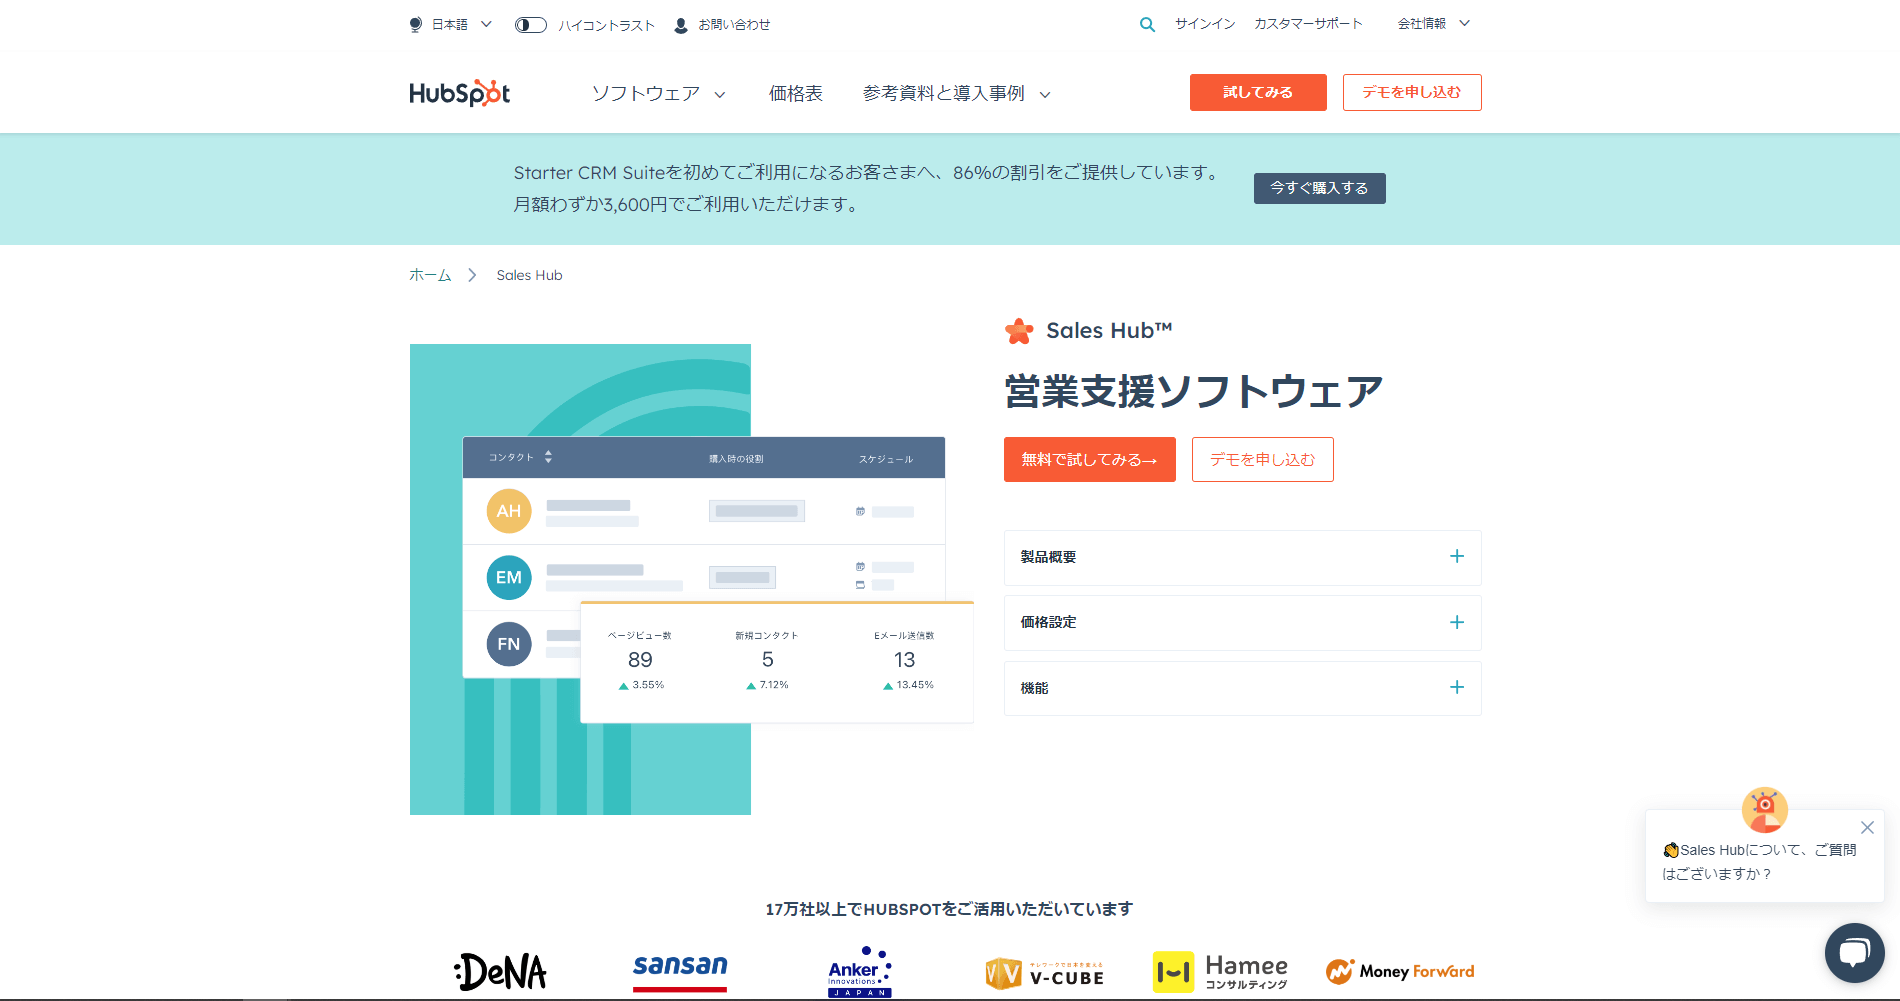
Task: Open カスタマーサポート link
Action: coord(1308,24)
